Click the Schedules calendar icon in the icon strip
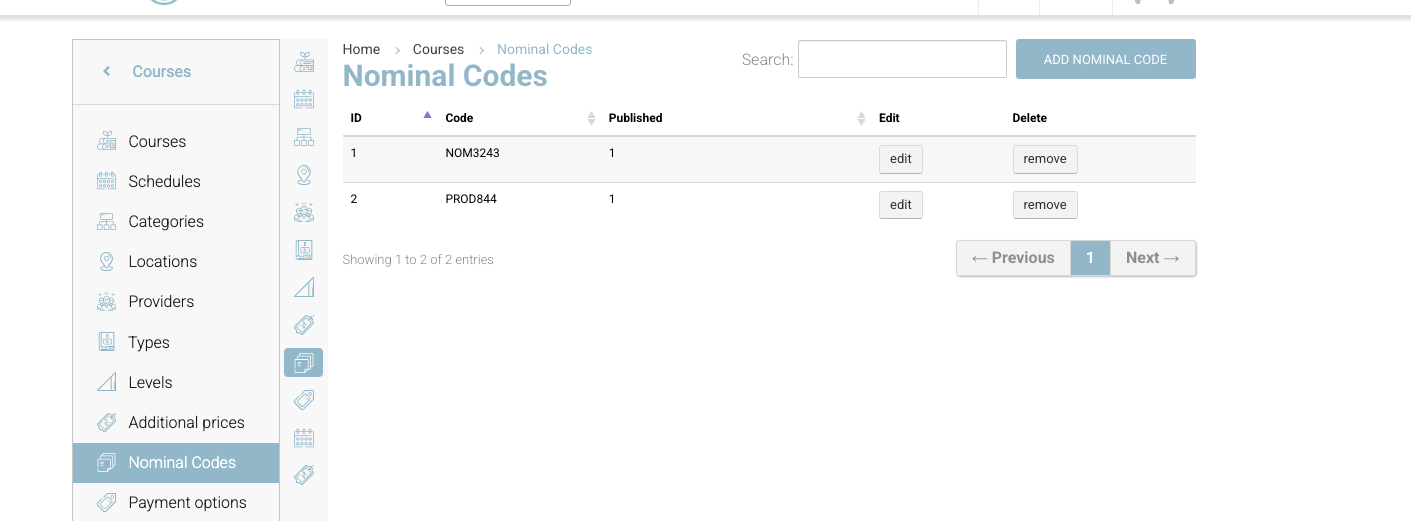1411x521 pixels. coord(304,99)
